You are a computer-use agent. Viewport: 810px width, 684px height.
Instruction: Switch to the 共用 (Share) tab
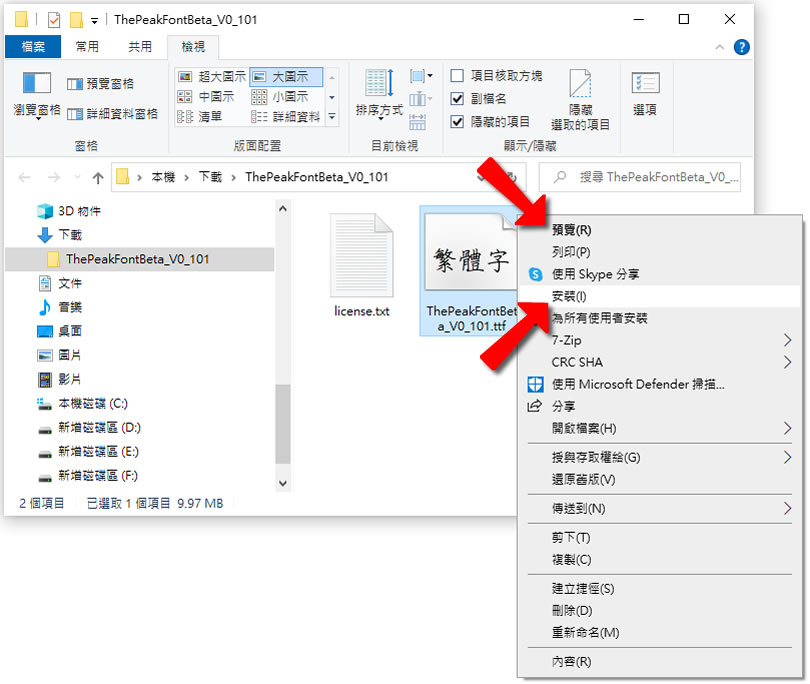pyautogui.click(x=140, y=46)
